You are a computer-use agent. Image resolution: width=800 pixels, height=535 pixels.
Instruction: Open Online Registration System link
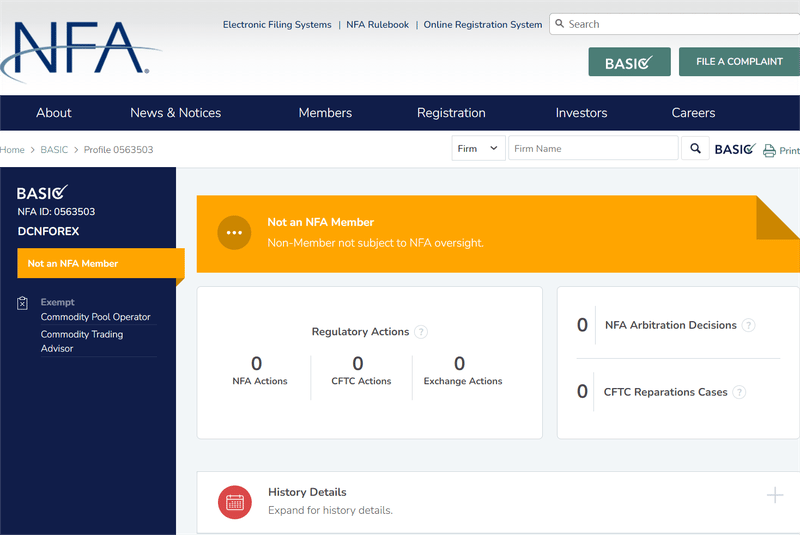point(483,24)
